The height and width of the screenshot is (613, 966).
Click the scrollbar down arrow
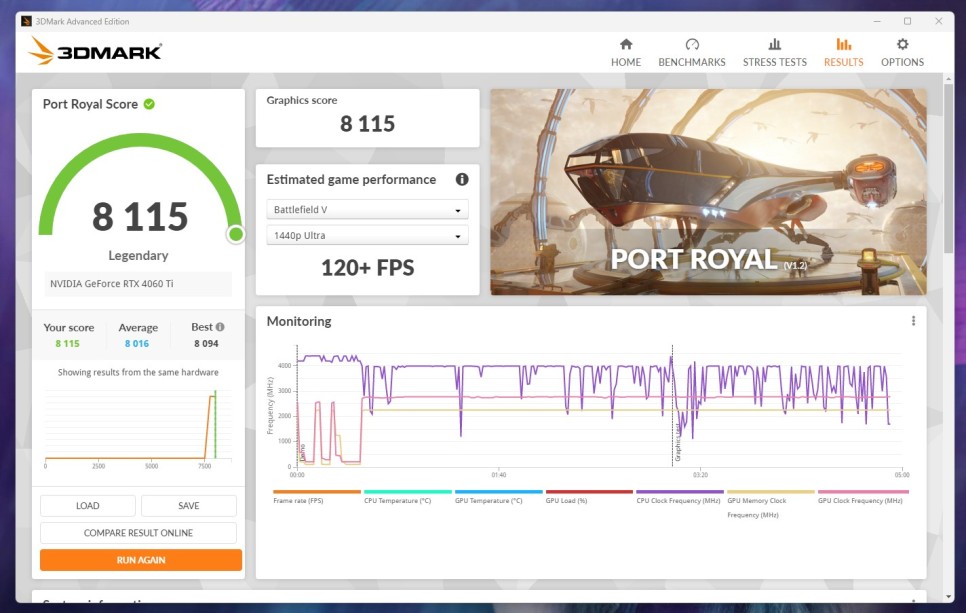[x=948, y=597]
